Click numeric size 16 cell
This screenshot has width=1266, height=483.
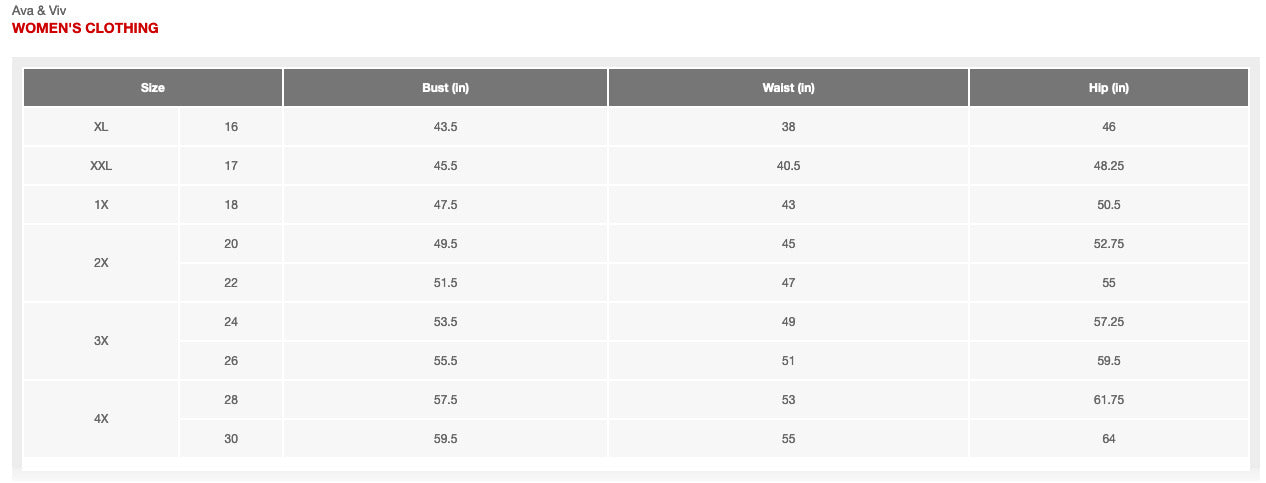(231, 127)
